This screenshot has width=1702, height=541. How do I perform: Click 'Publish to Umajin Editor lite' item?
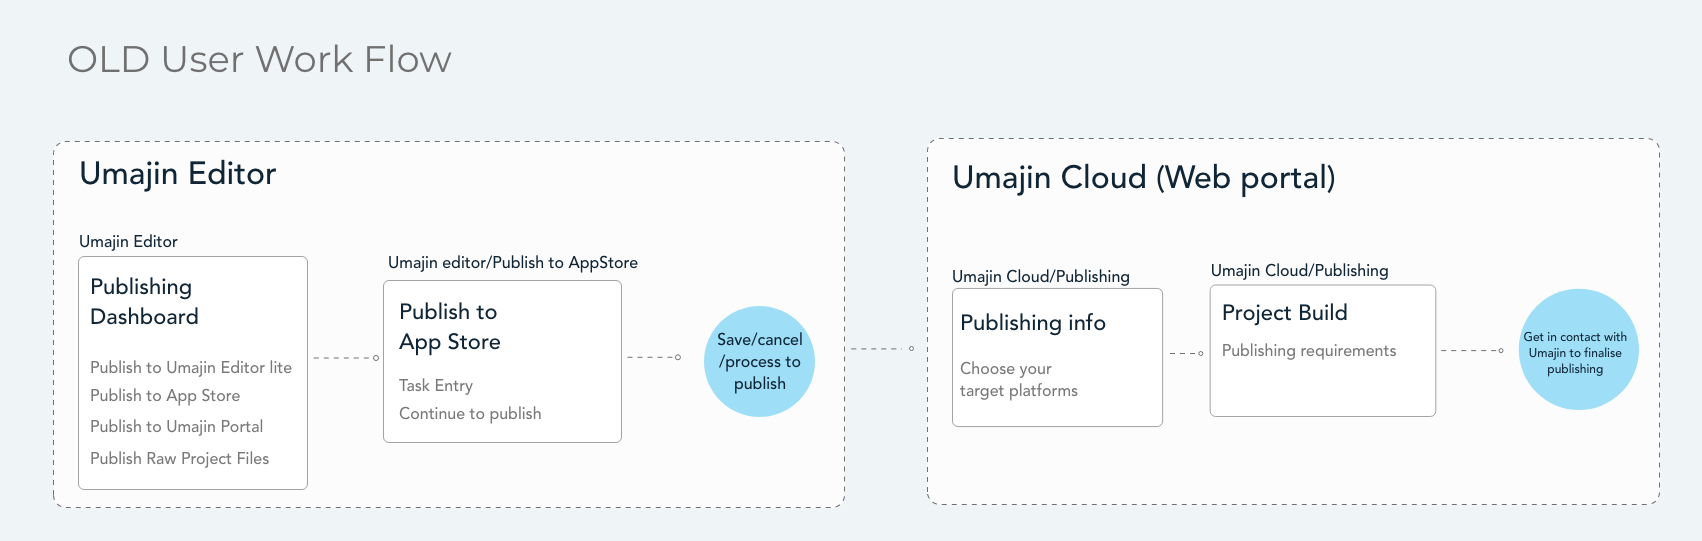(191, 367)
